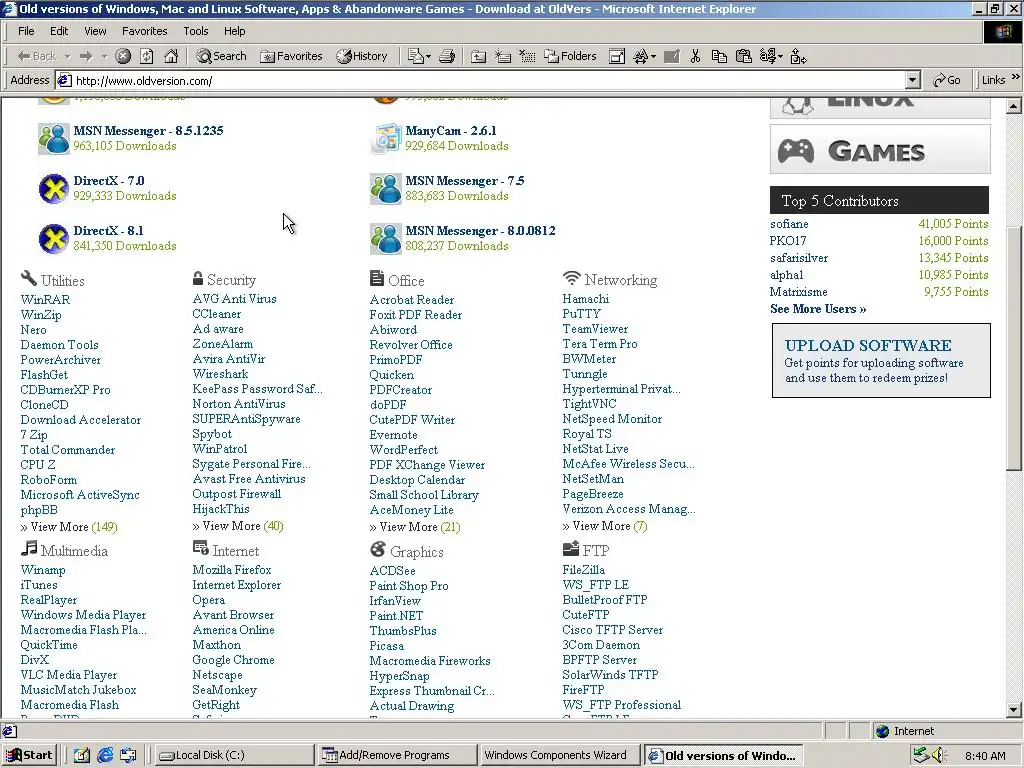Switch to Local Disk (C:) taskbar window
The width and height of the screenshot is (1024, 768).
(234, 755)
